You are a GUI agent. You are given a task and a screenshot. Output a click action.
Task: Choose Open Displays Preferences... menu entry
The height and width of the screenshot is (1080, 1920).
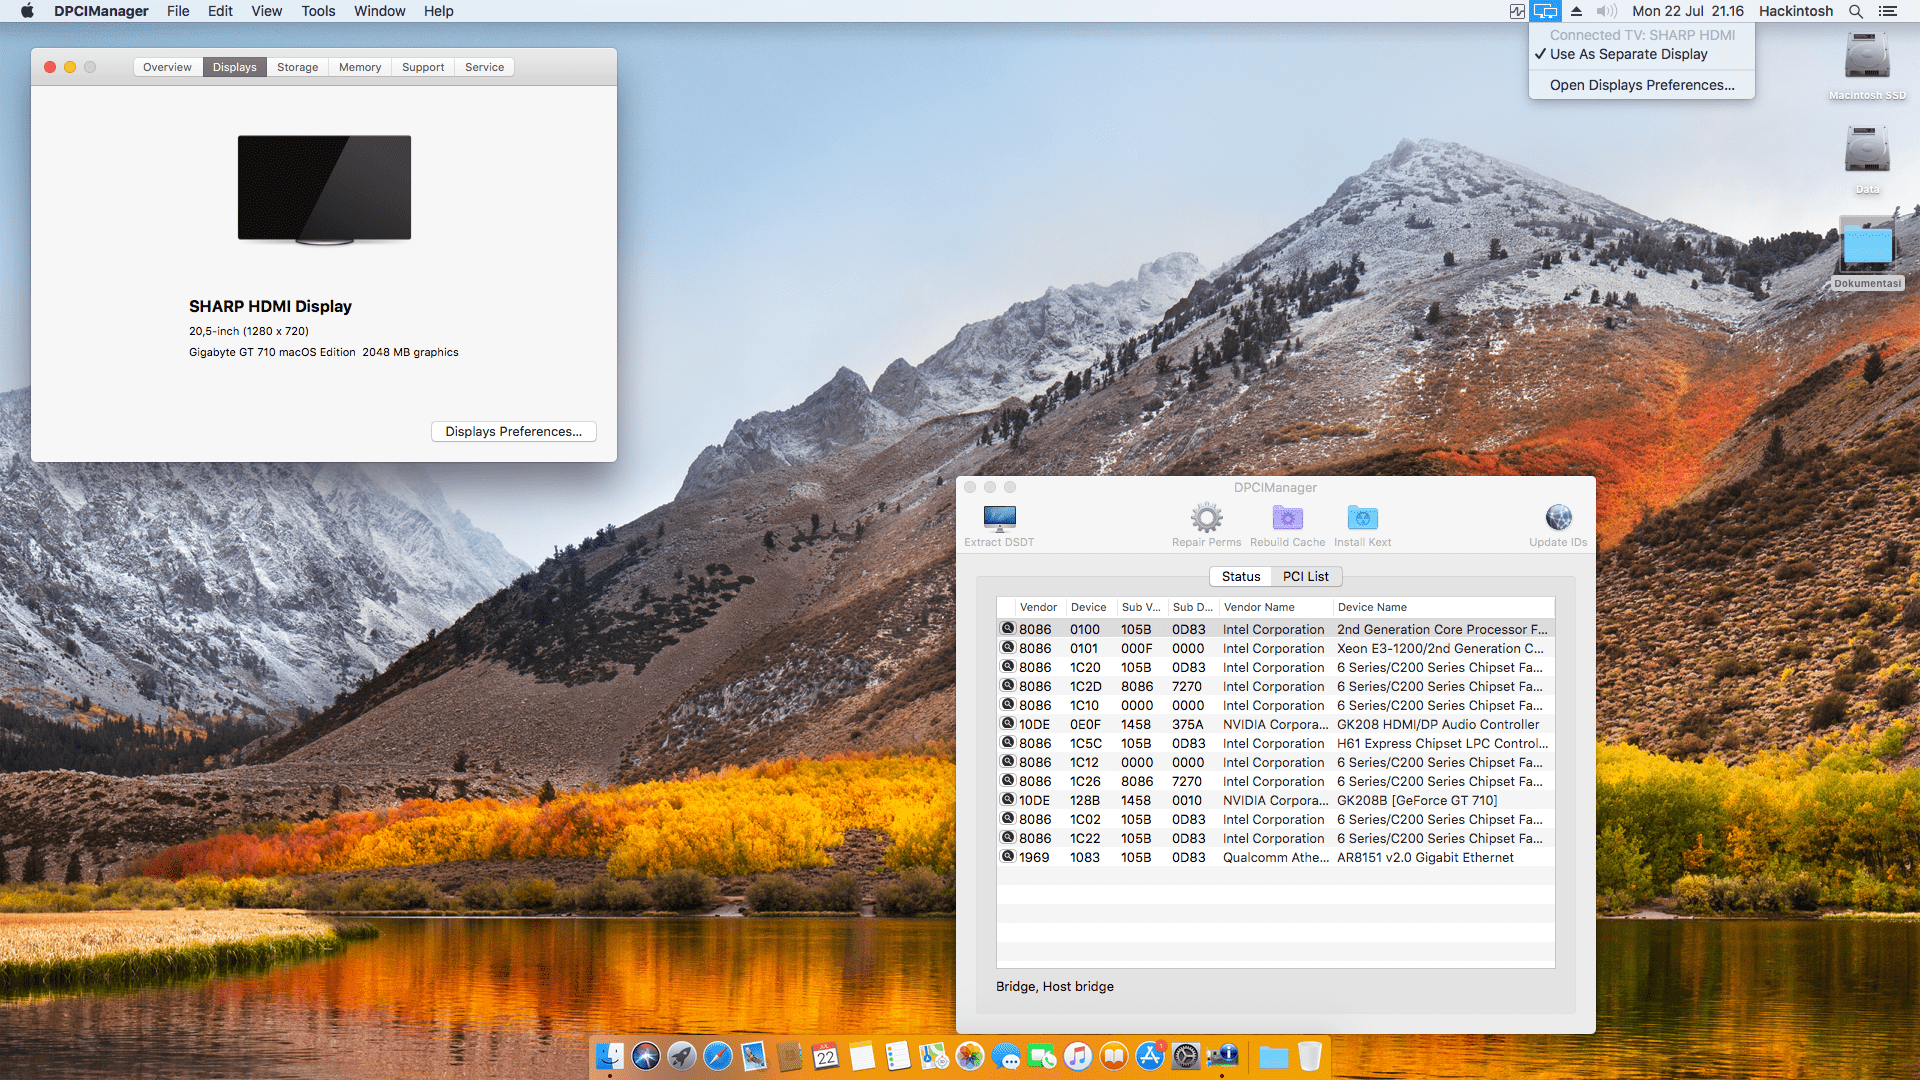1641,85
